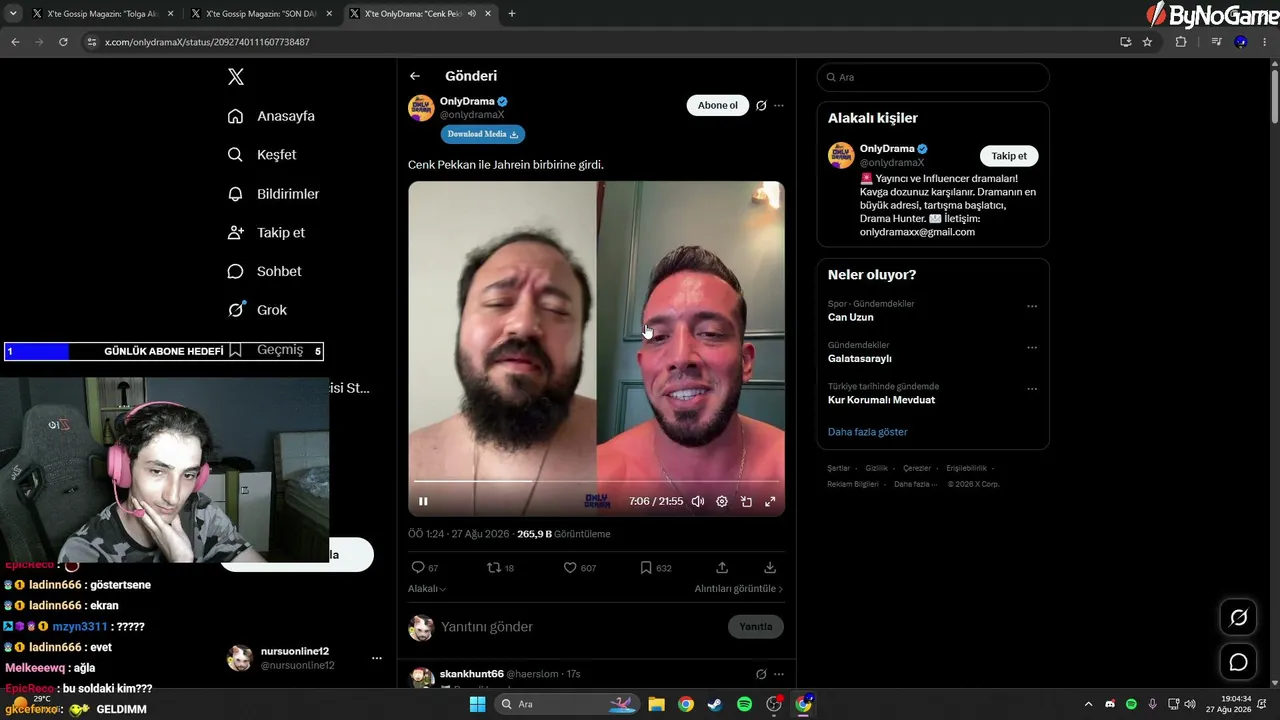The height and width of the screenshot is (720, 1280).
Task: Open more options for Galatasaraylı trend
Action: pos(1032,348)
